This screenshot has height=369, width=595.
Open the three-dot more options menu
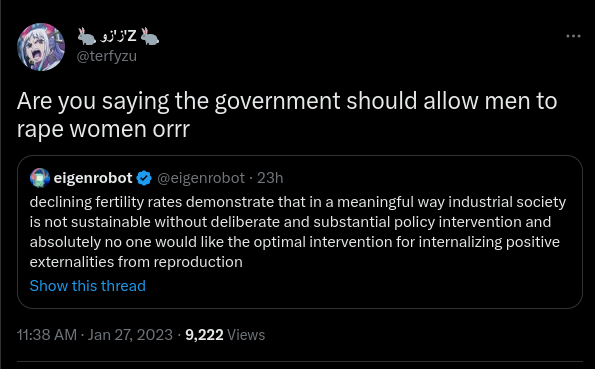pos(573,36)
